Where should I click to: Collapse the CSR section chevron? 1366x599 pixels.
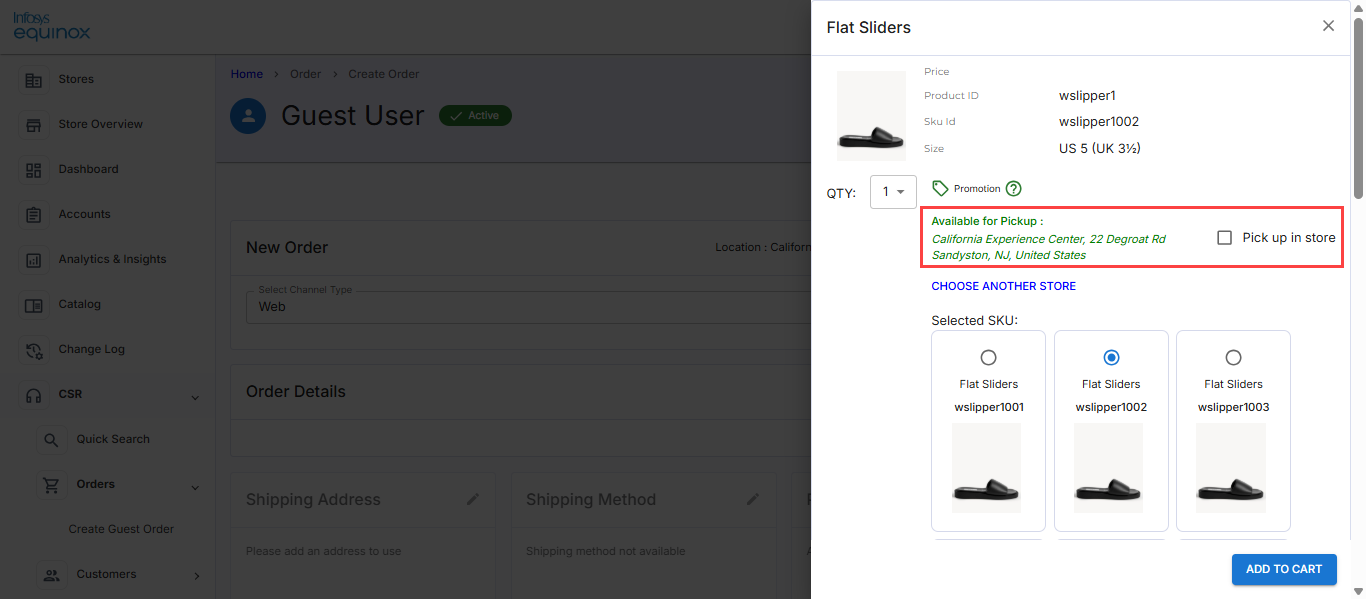point(195,397)
